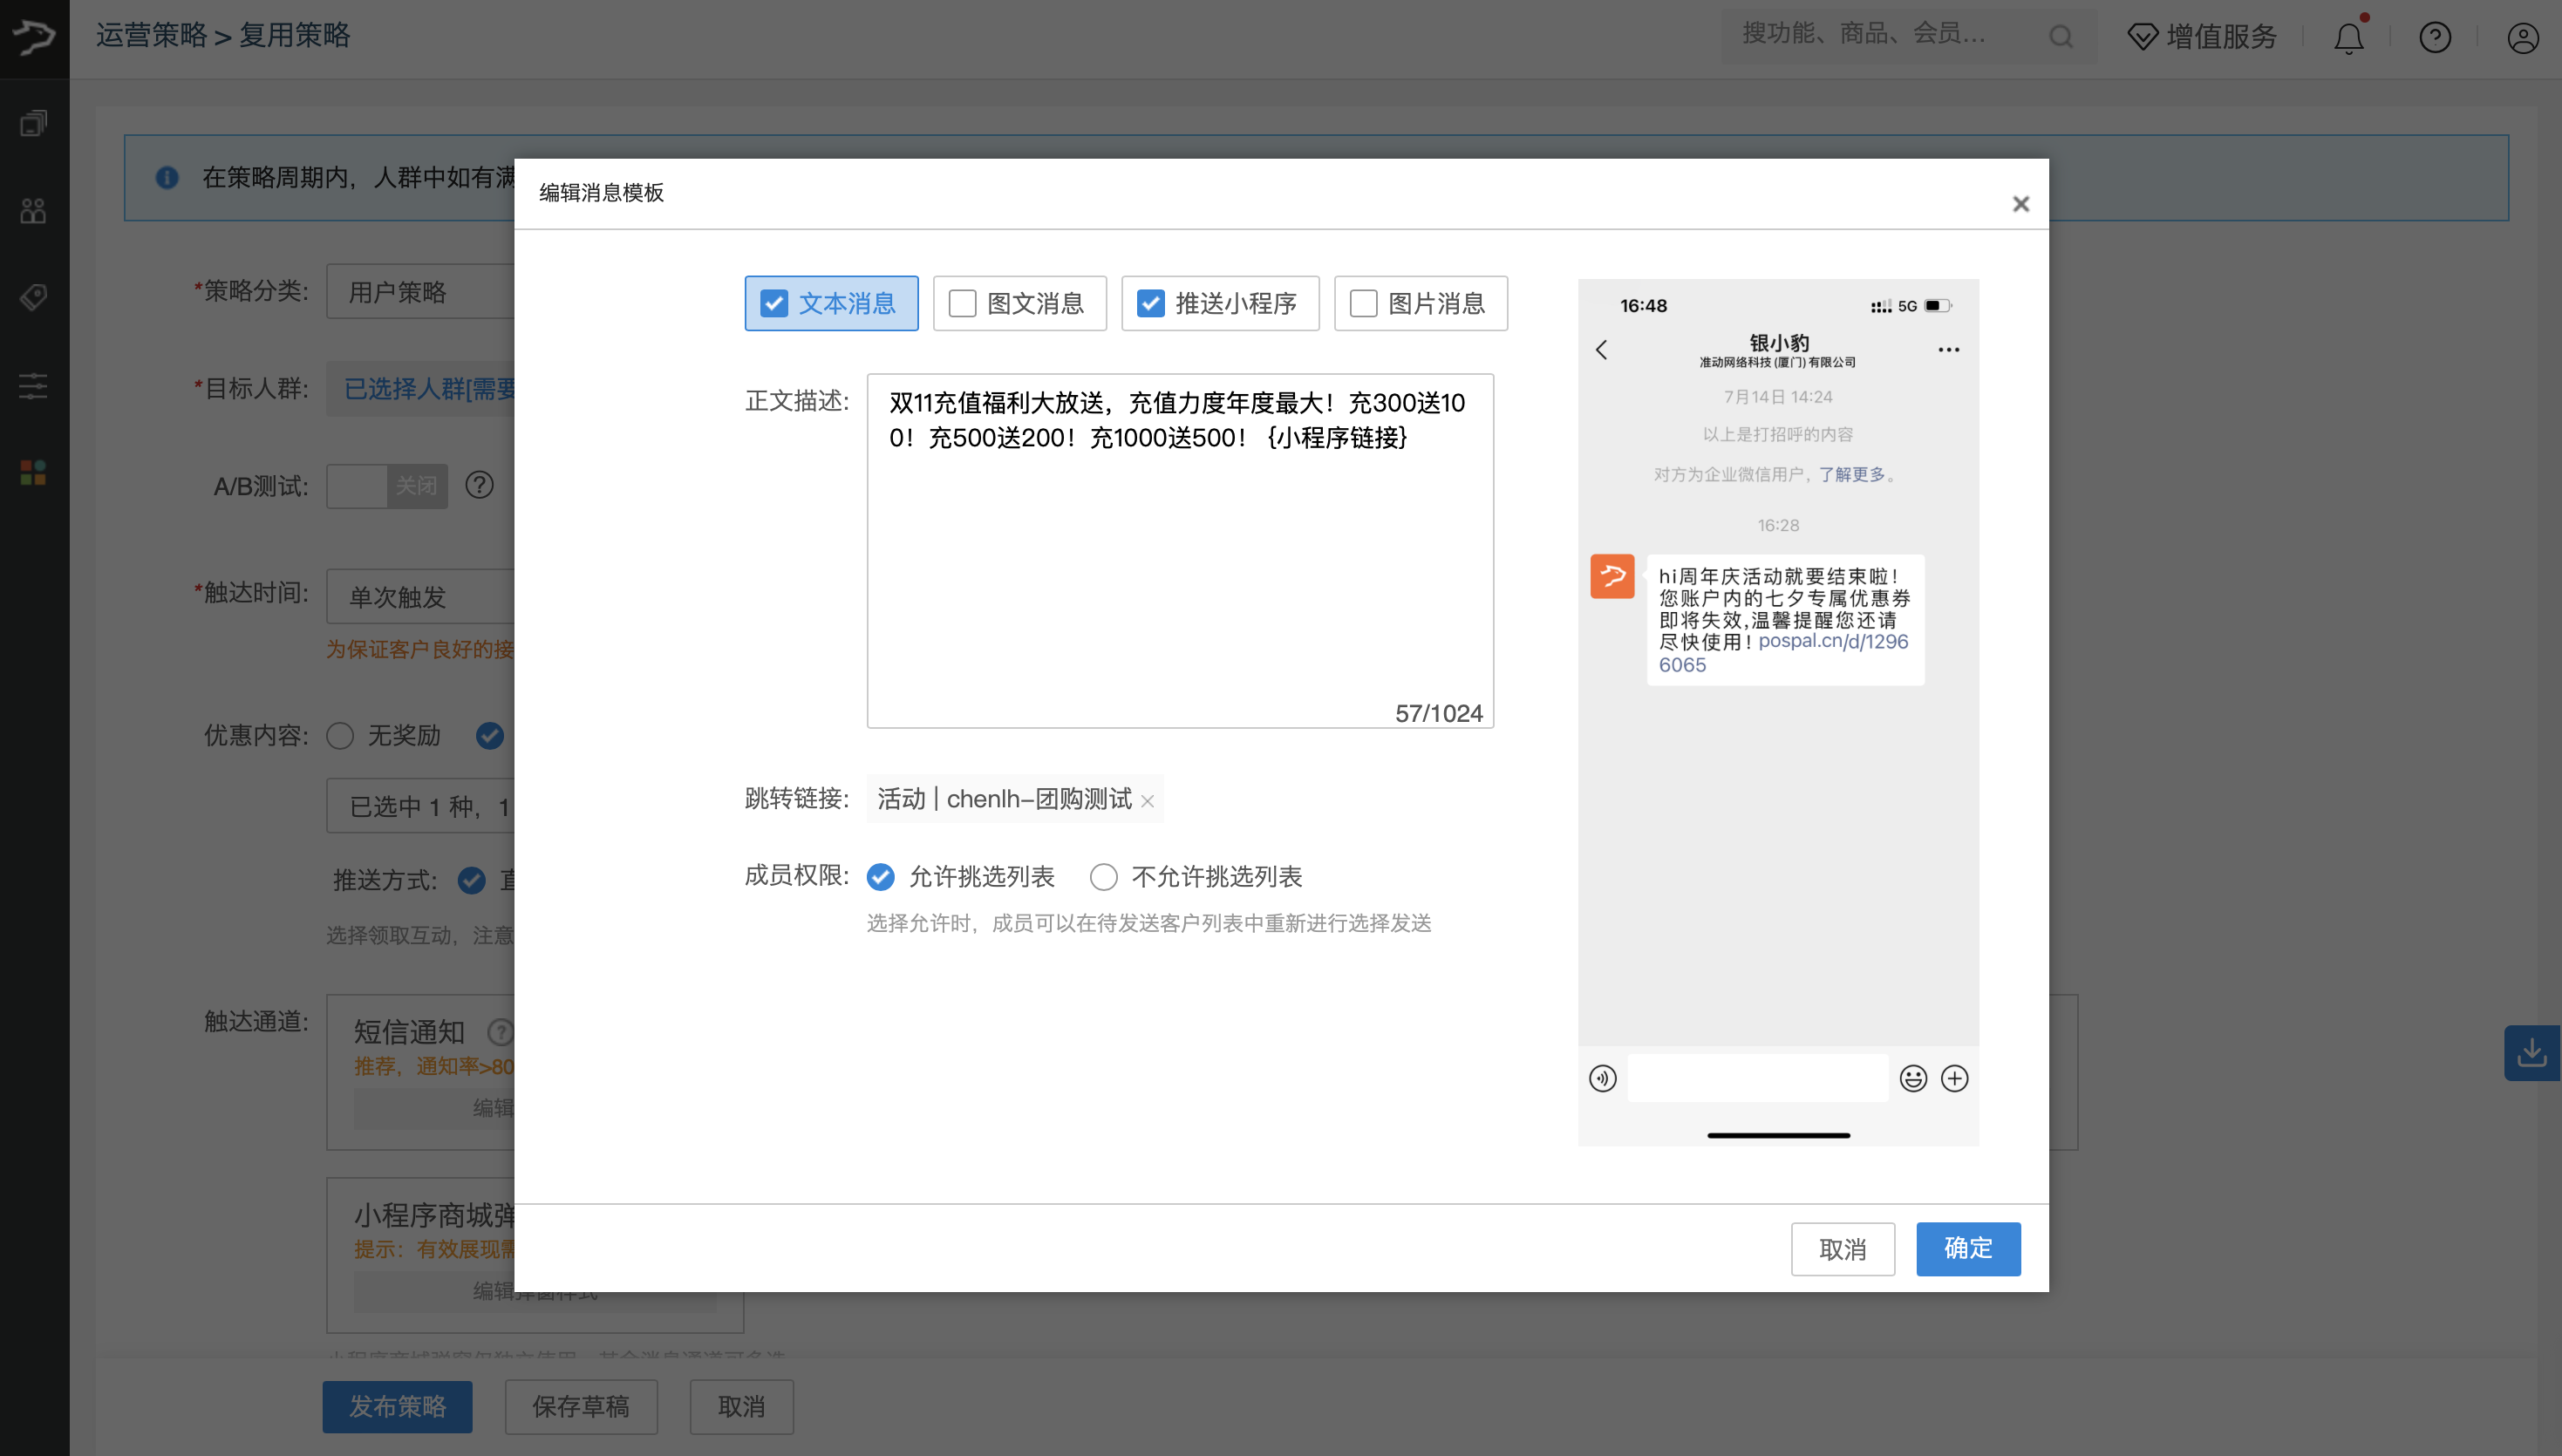Click 取消 in the dialog footer
The width and height of the screenshot is (2562, 1456).
point(1842,1248)
